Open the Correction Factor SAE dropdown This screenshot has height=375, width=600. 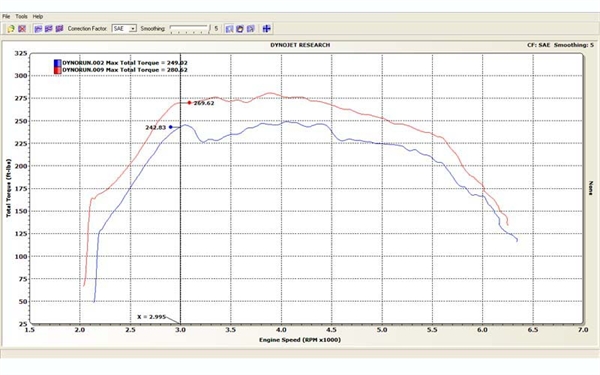coord(124,29)
